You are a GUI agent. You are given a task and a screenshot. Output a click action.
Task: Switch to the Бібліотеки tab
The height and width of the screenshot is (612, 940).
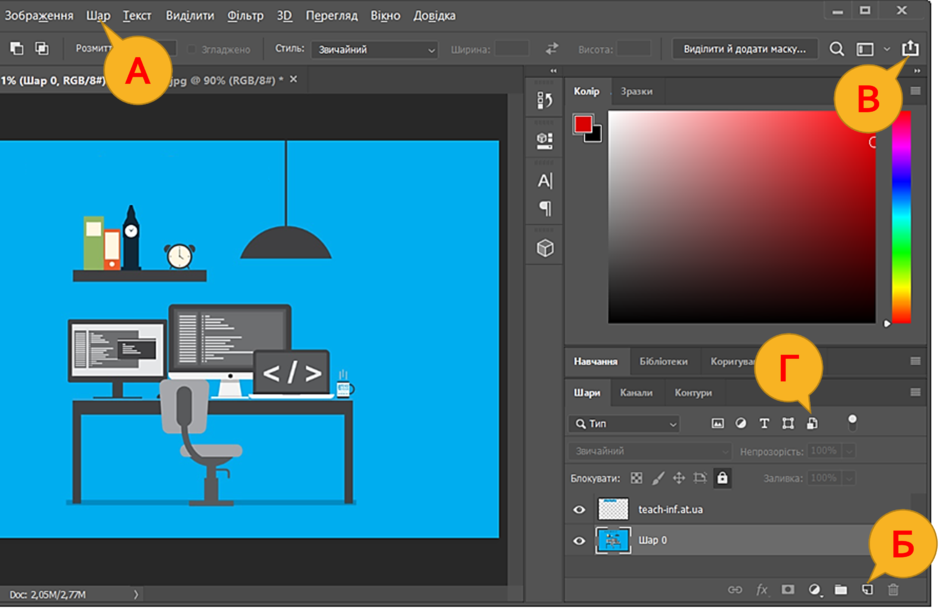(x=664, y=362)
